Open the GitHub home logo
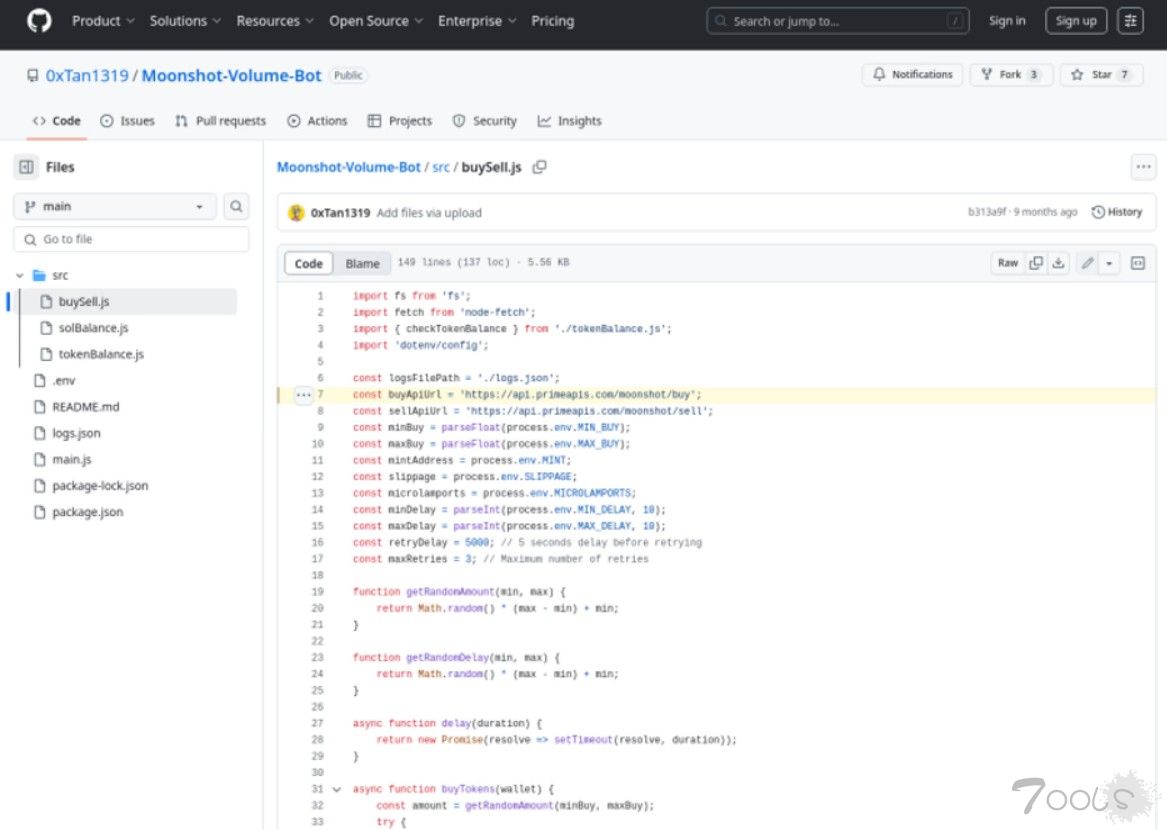The image size is (1167, 830). click(39, 21)
